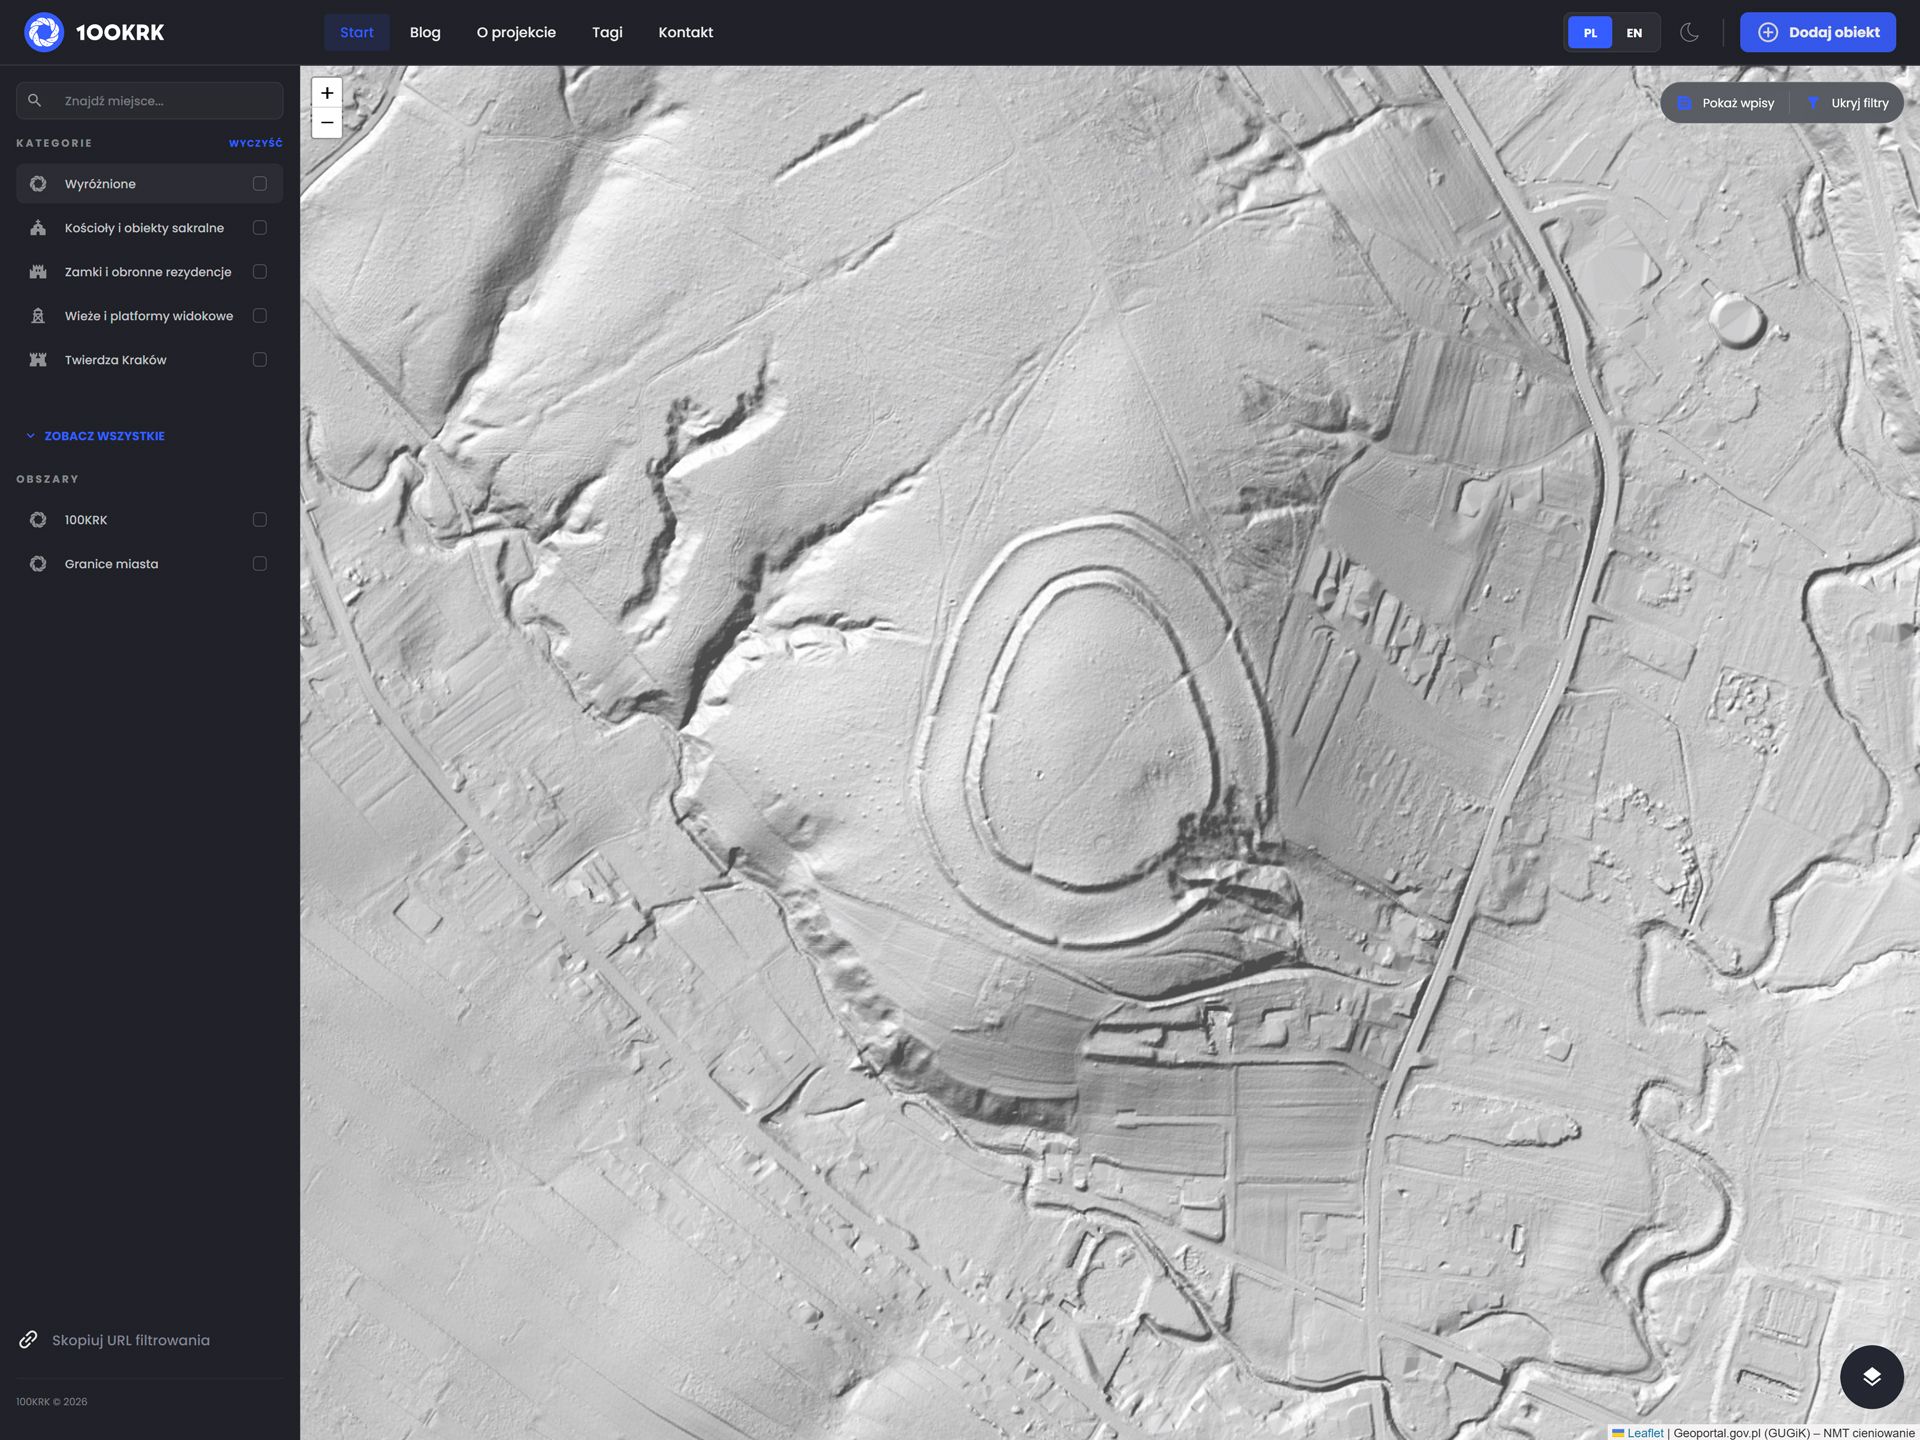
Task: Click the castle icon for Zamki category
Action: tap(38, 272)
